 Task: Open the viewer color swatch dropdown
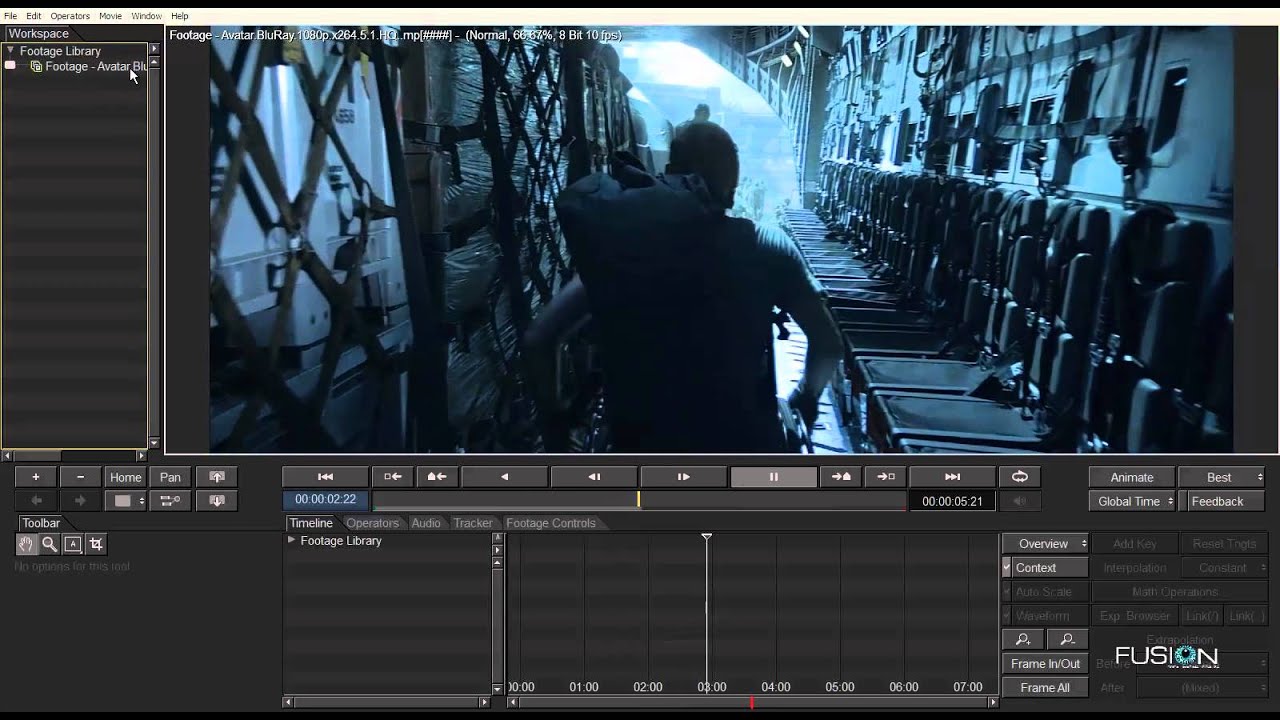pos(127,501)
